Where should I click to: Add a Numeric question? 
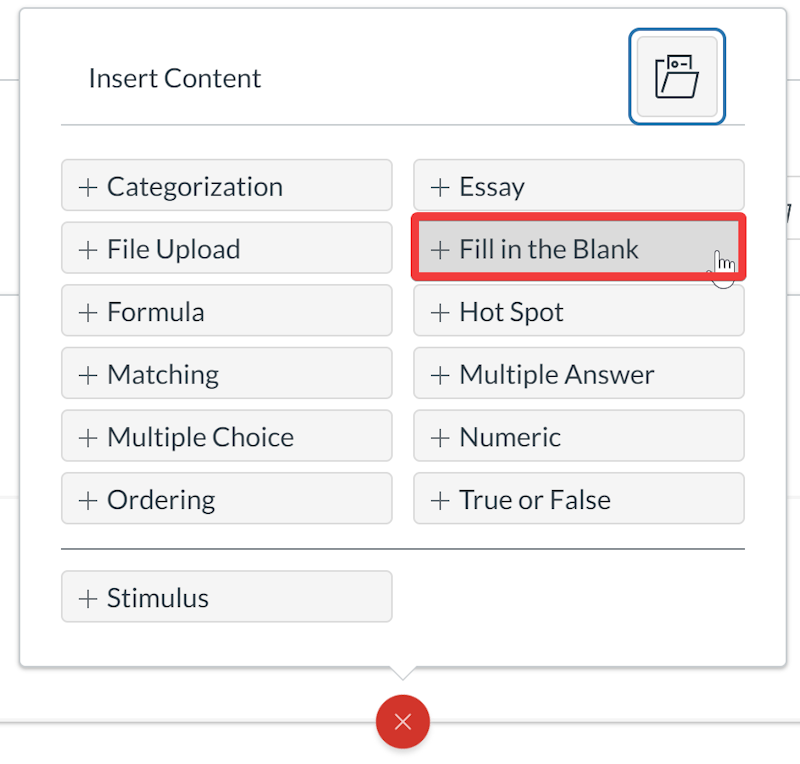pos(578,437)
